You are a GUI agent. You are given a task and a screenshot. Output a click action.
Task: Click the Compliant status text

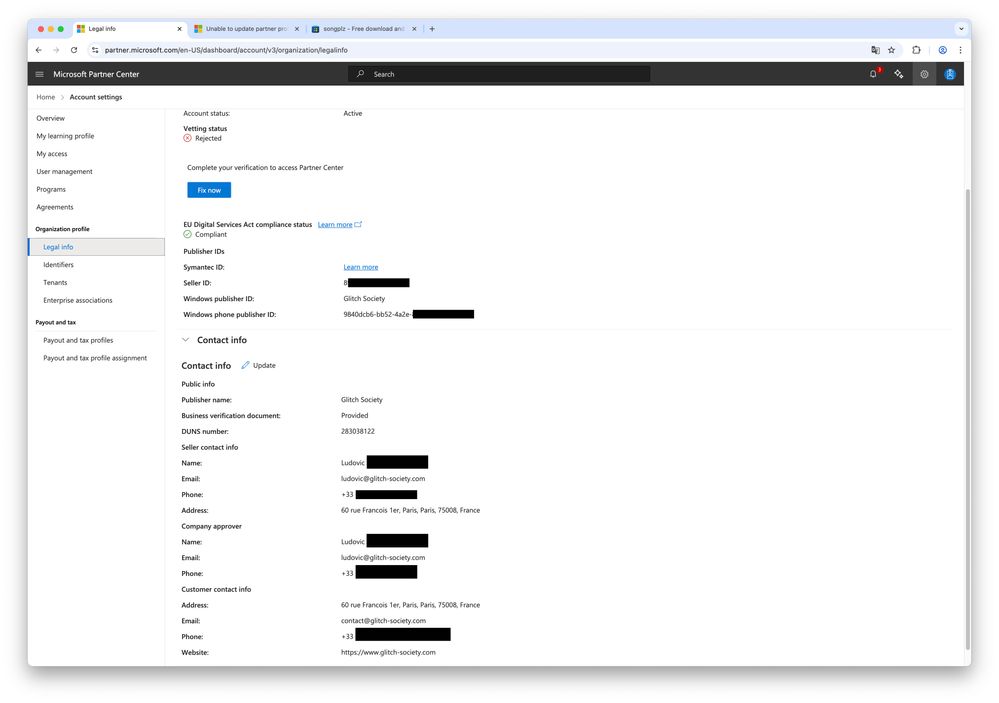pyautogui.click(x=211, y=235)
